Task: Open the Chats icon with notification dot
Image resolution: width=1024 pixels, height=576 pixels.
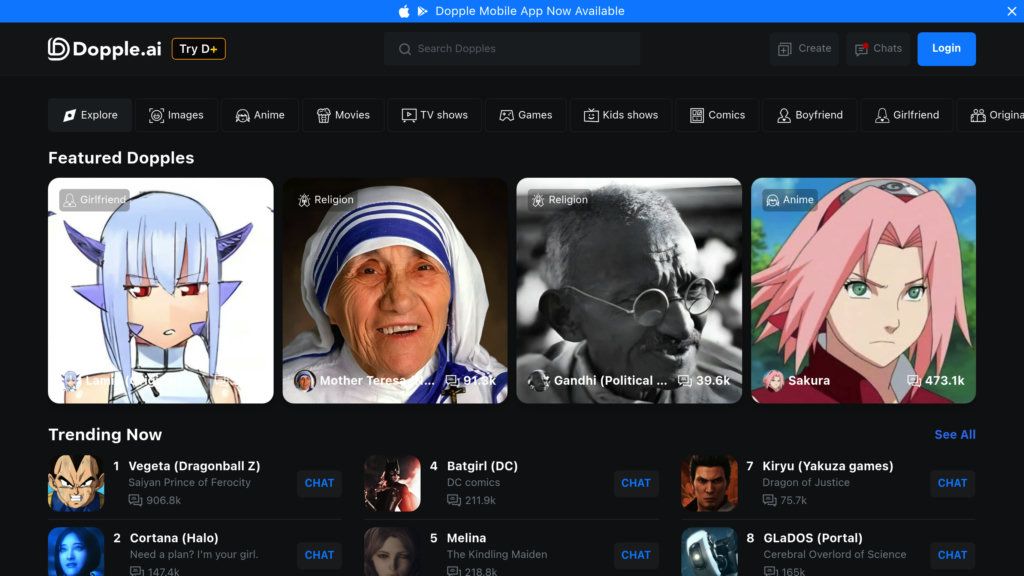Action: click(860, 48)
